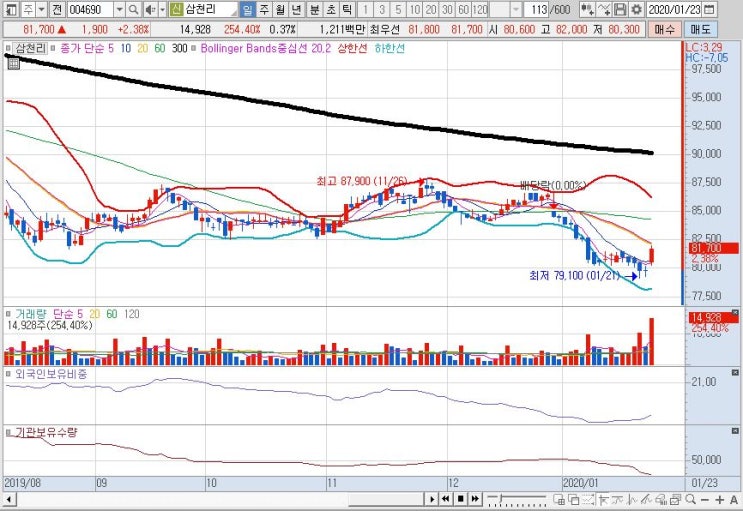743x511 pixels.
Task: Expand the dropdown arrow beside the speaker
Action: [162, 9]
